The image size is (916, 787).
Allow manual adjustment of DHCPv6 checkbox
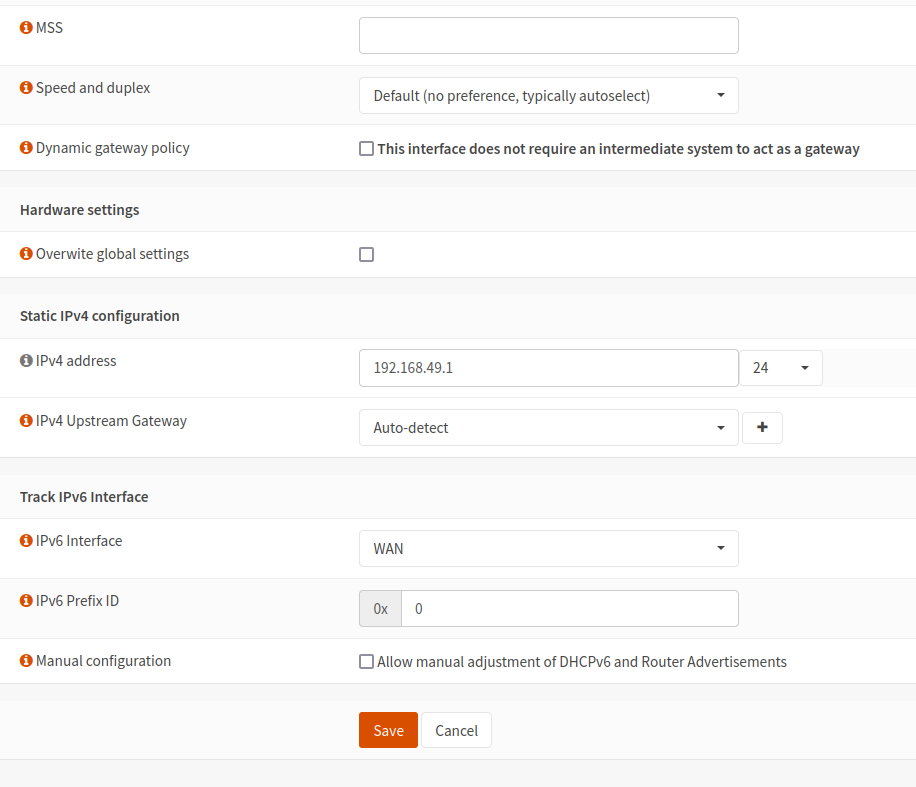(367, 662)
